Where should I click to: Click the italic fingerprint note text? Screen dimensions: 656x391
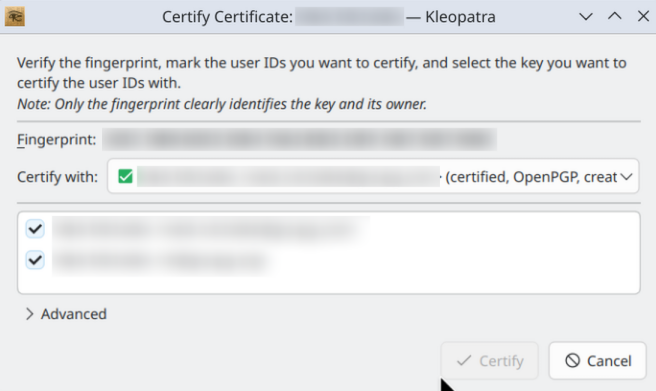tap(222, 104)
